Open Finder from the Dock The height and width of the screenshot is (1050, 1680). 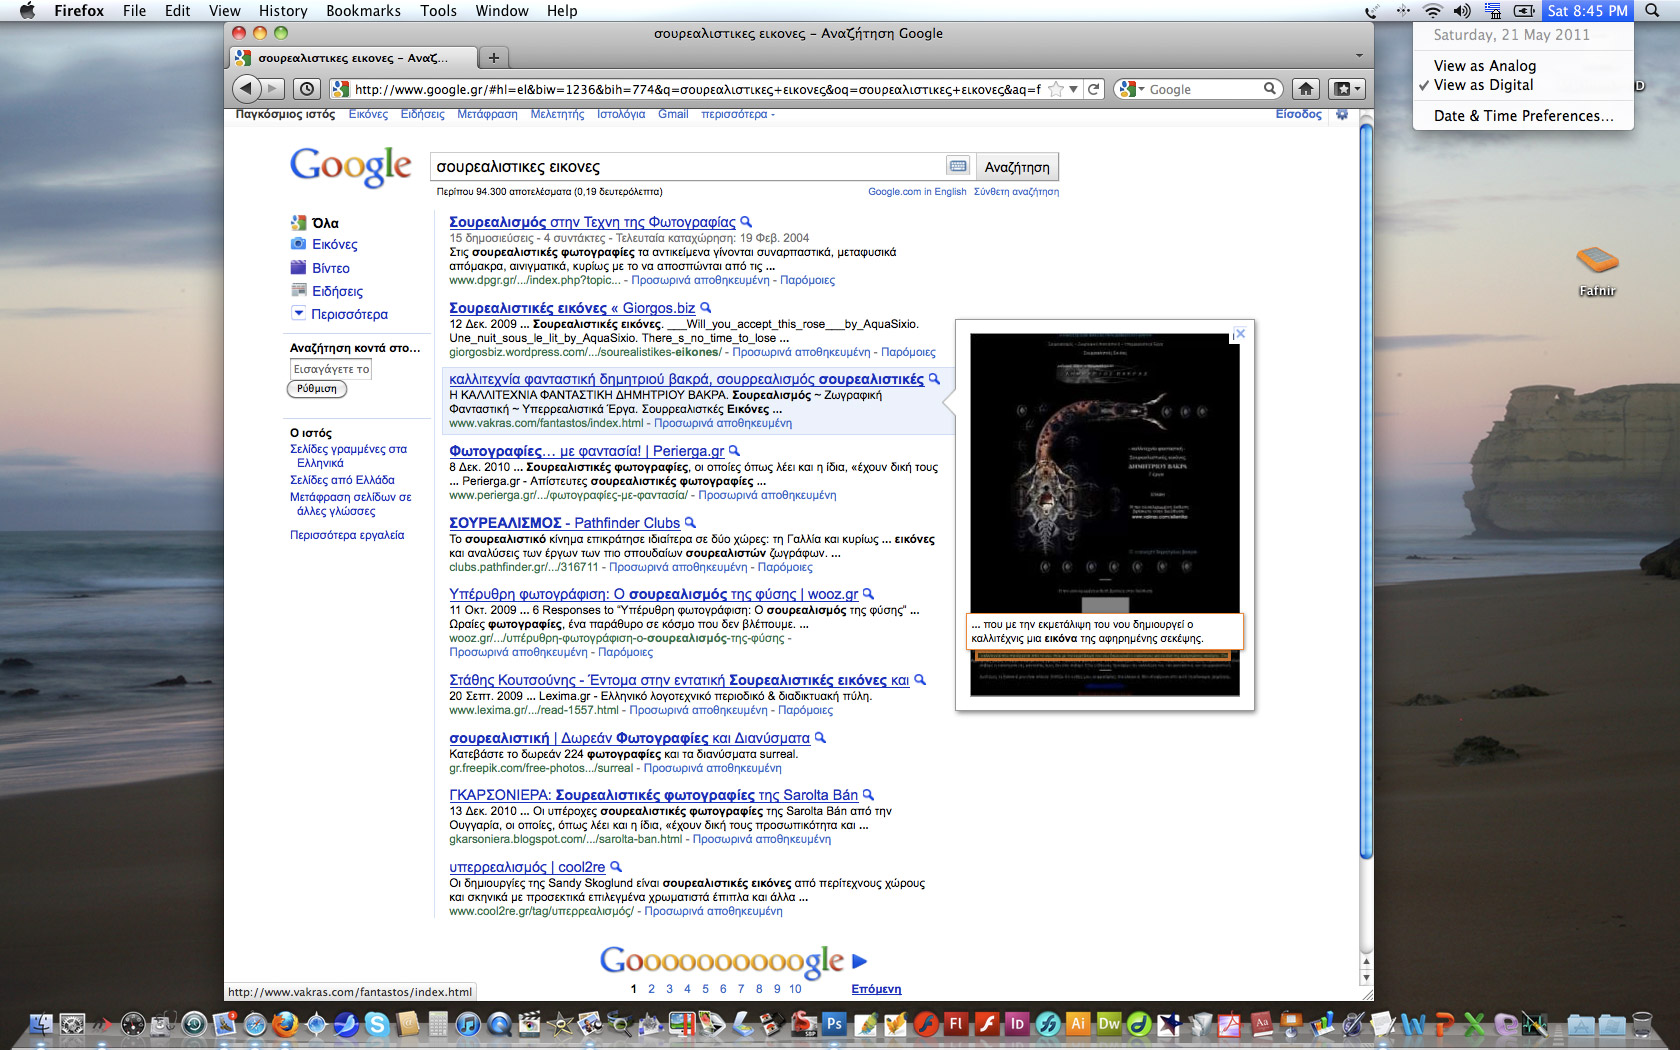[41, 1024]
